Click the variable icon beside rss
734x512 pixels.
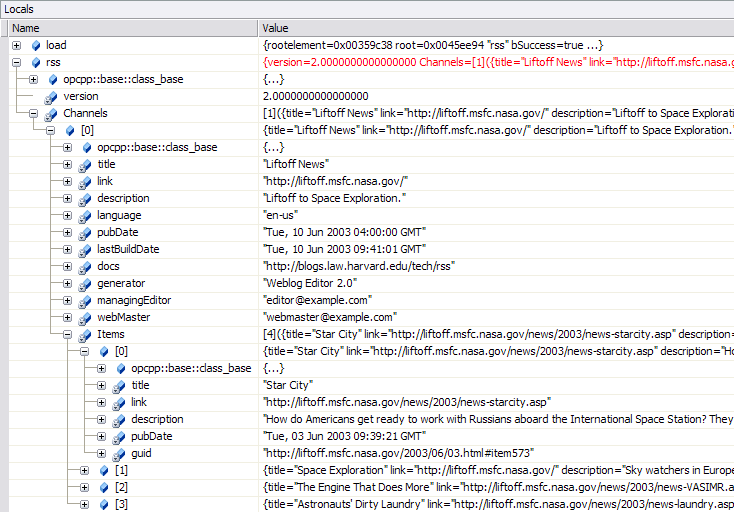coord(36,62)
